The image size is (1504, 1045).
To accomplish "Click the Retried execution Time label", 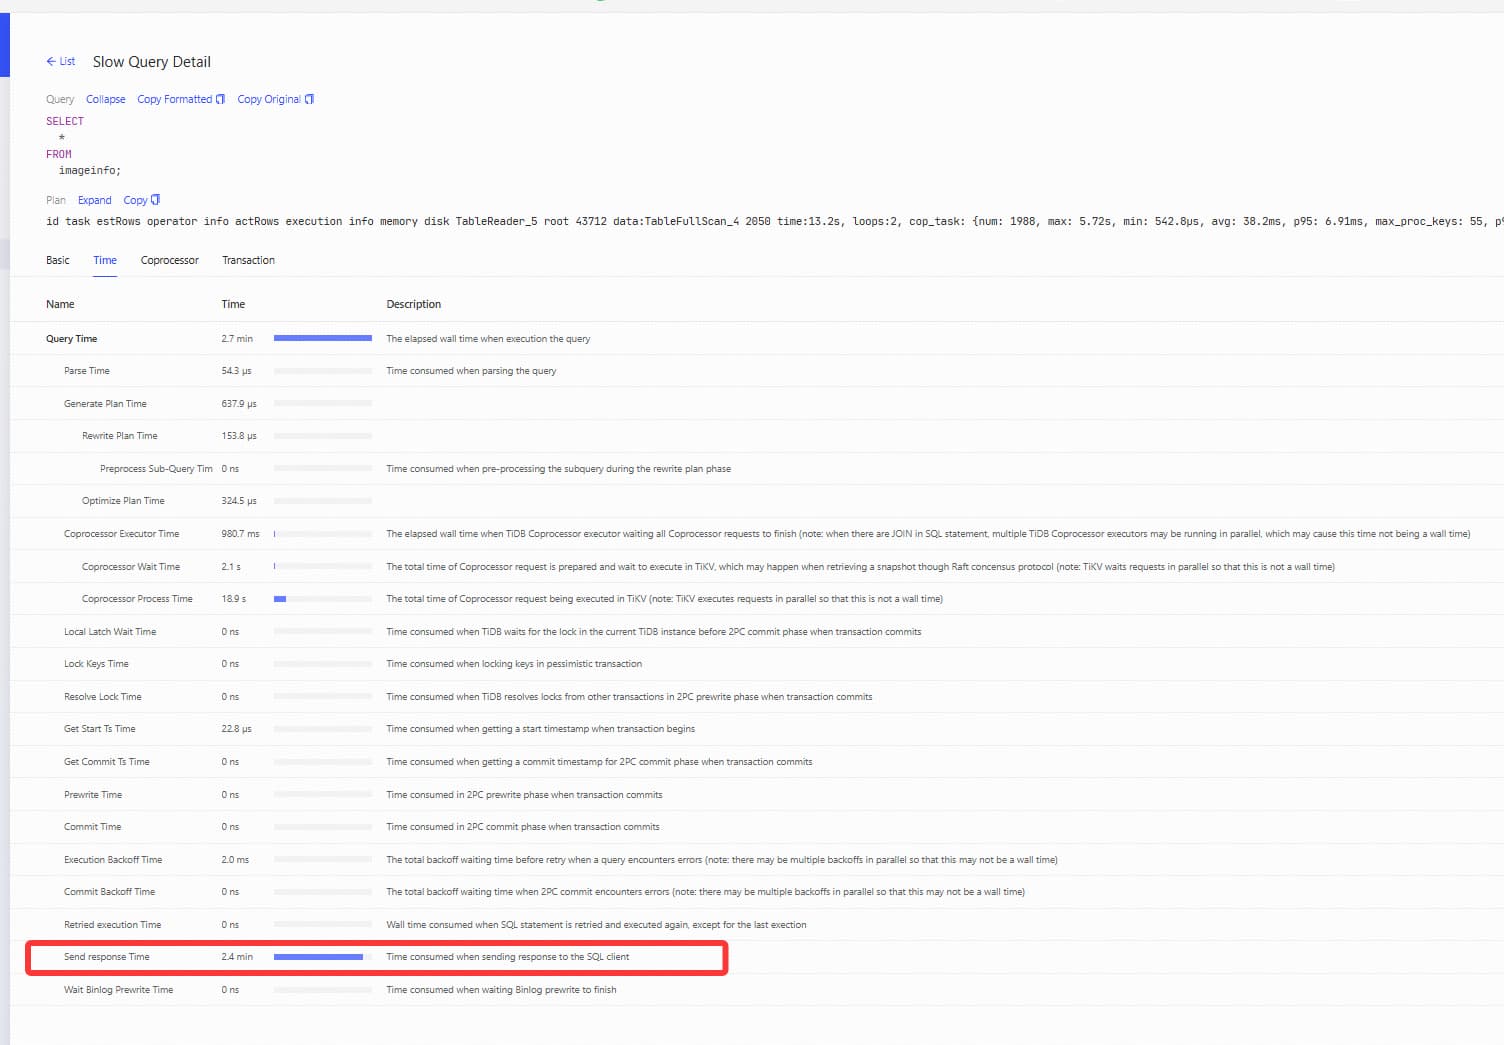I will [113, 925].
